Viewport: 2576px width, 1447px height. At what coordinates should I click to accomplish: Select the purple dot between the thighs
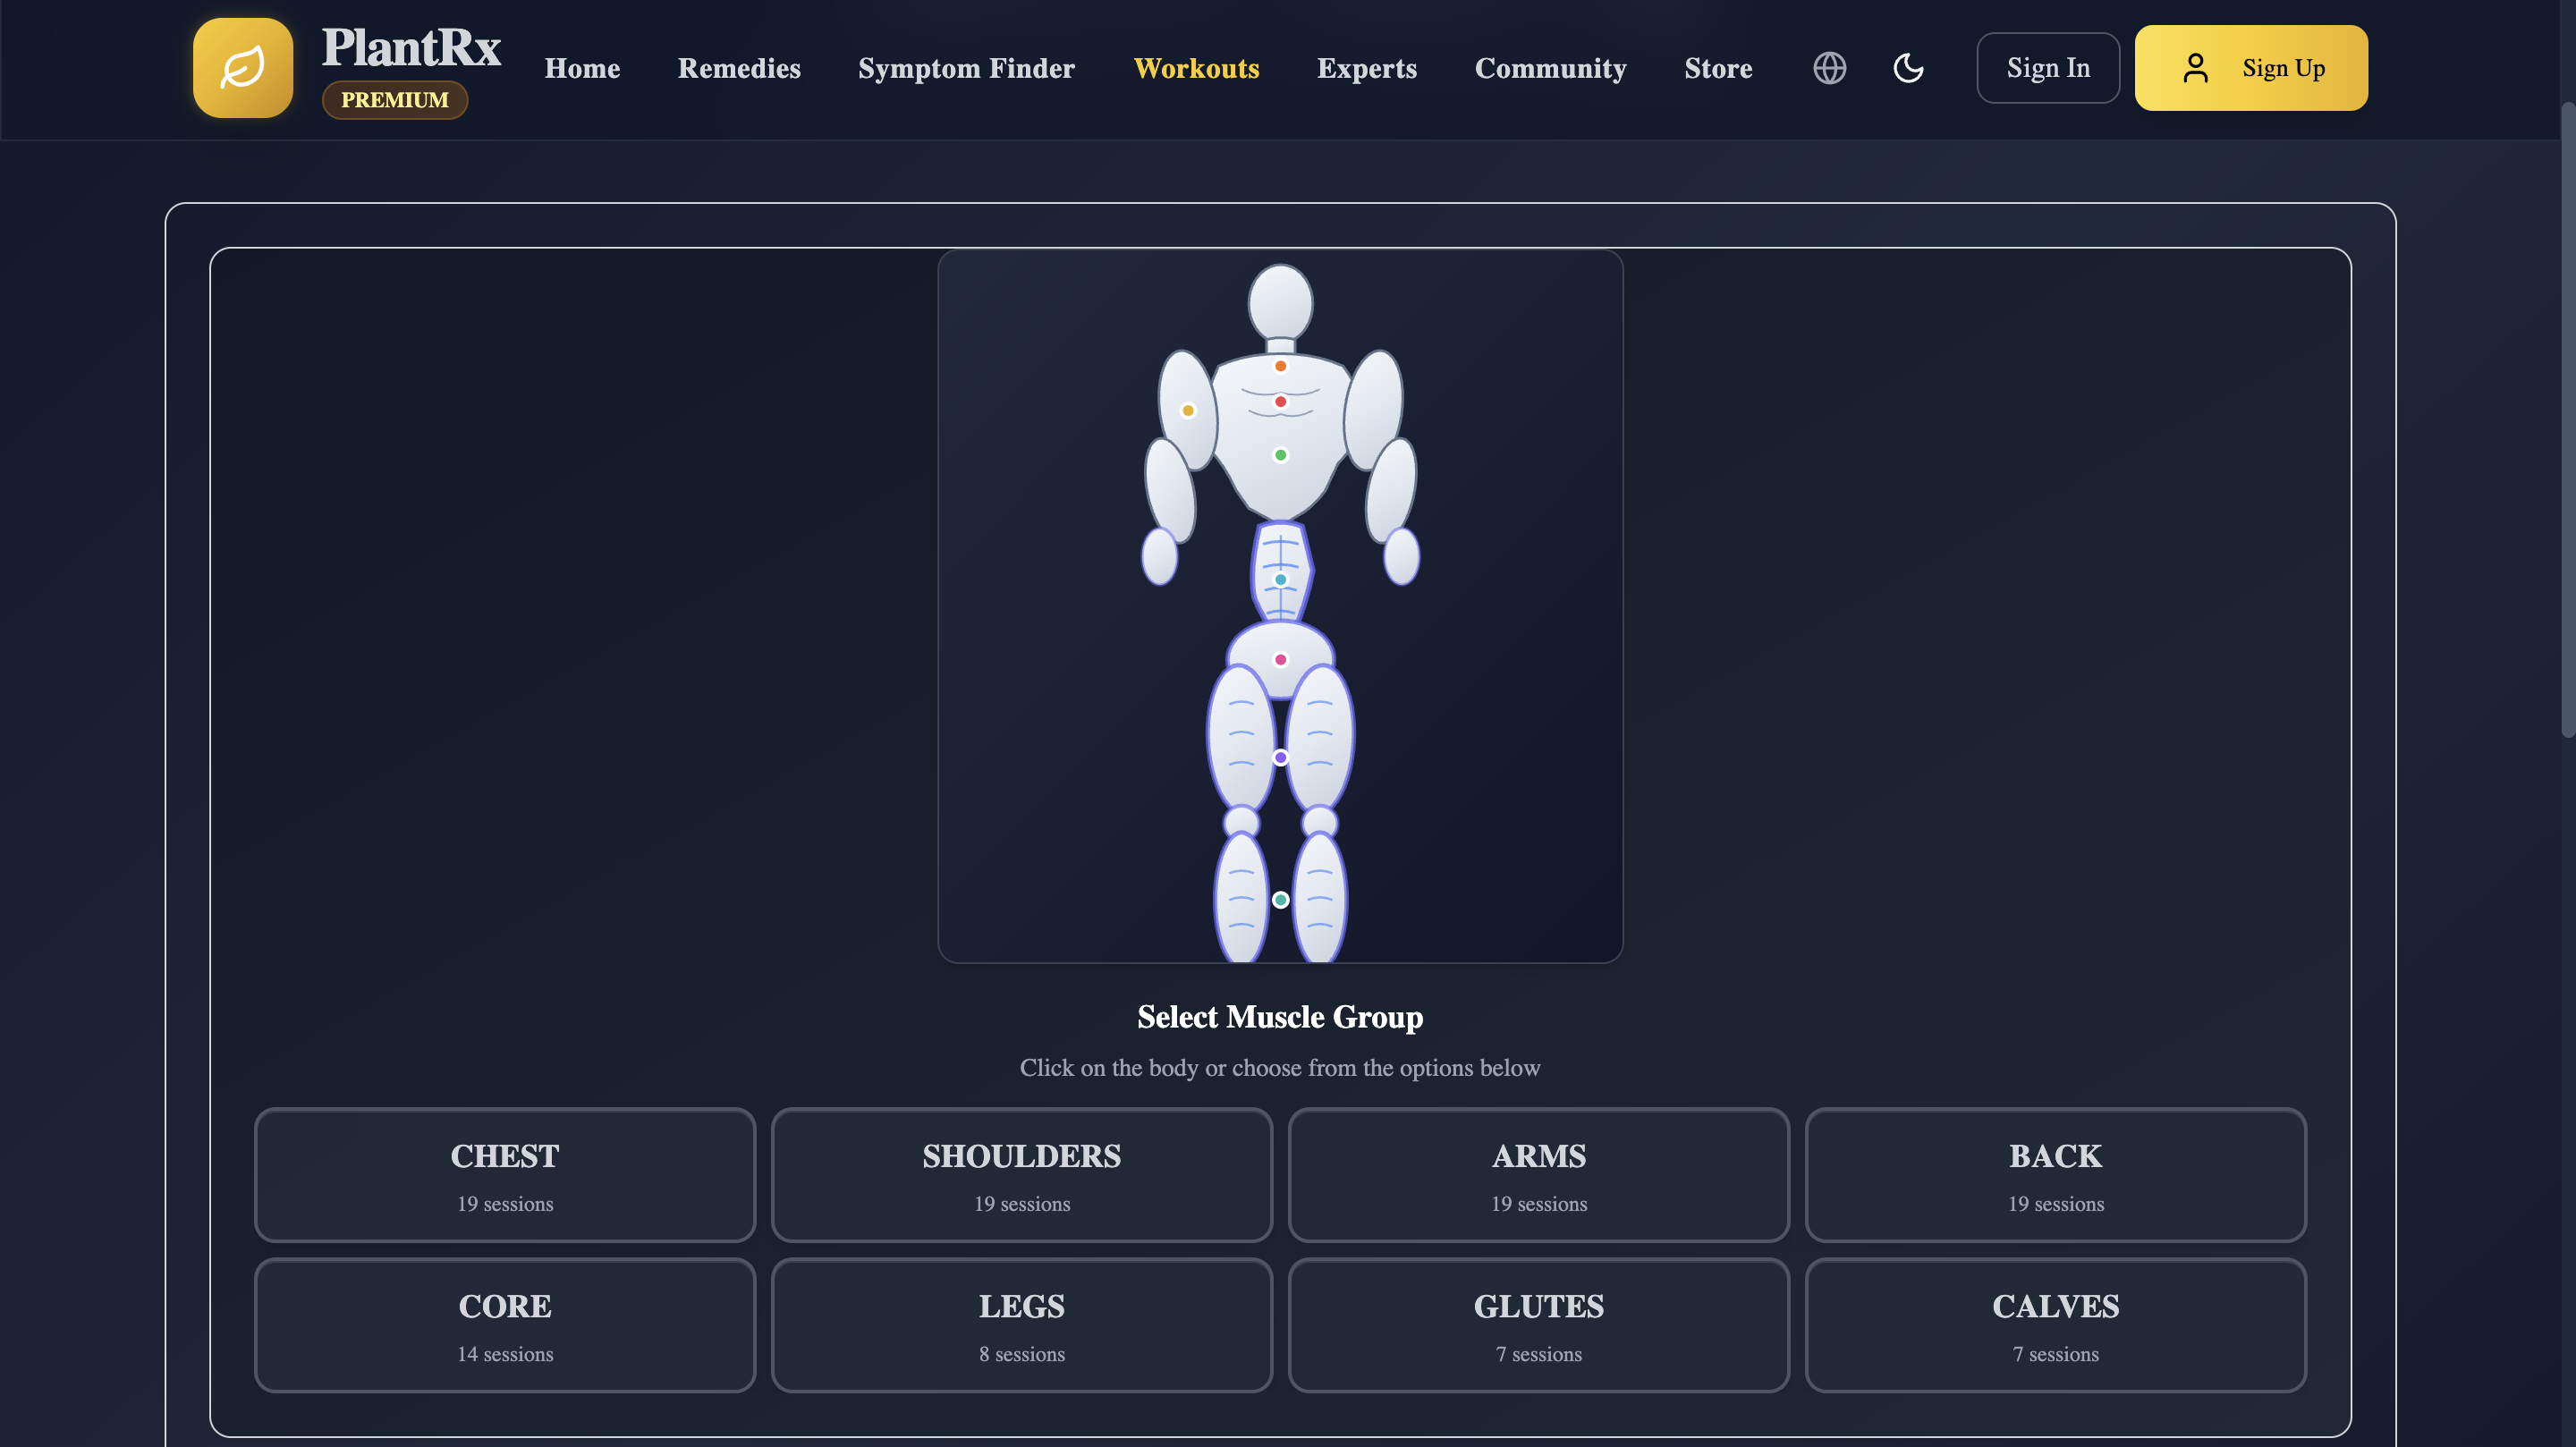(x=1280, y=758)
